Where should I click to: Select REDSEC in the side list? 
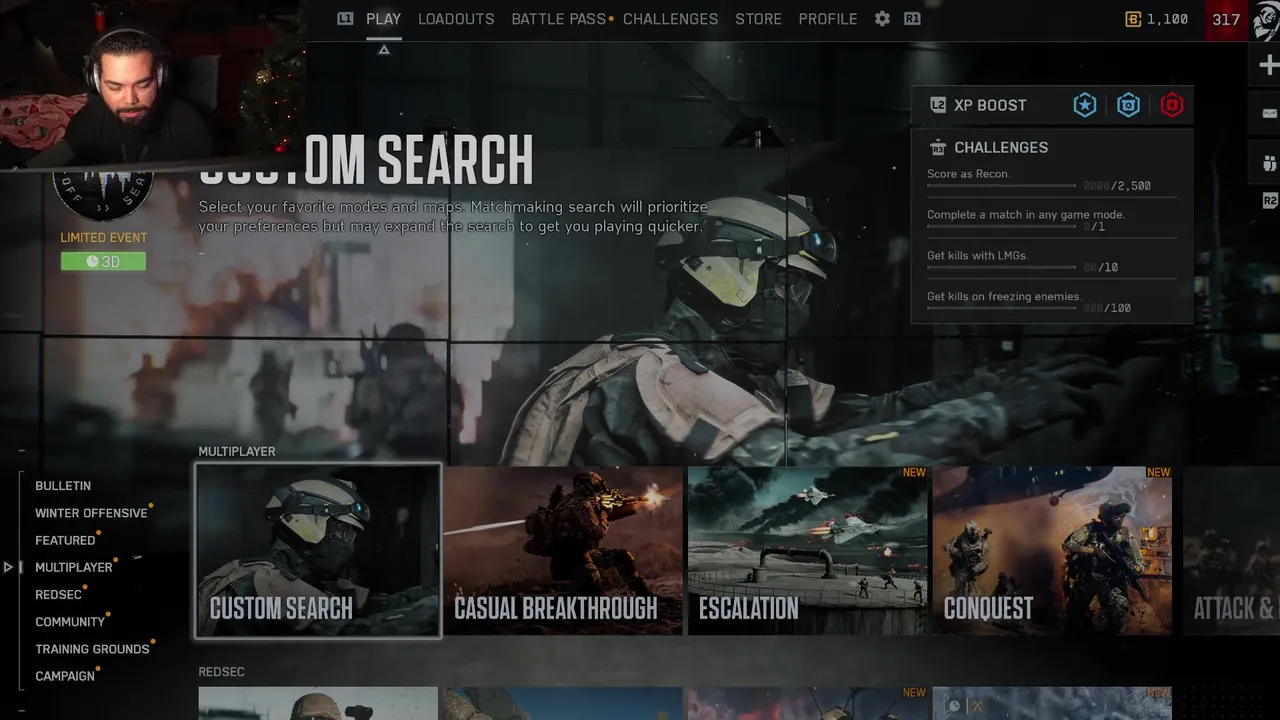pos(58,595)
